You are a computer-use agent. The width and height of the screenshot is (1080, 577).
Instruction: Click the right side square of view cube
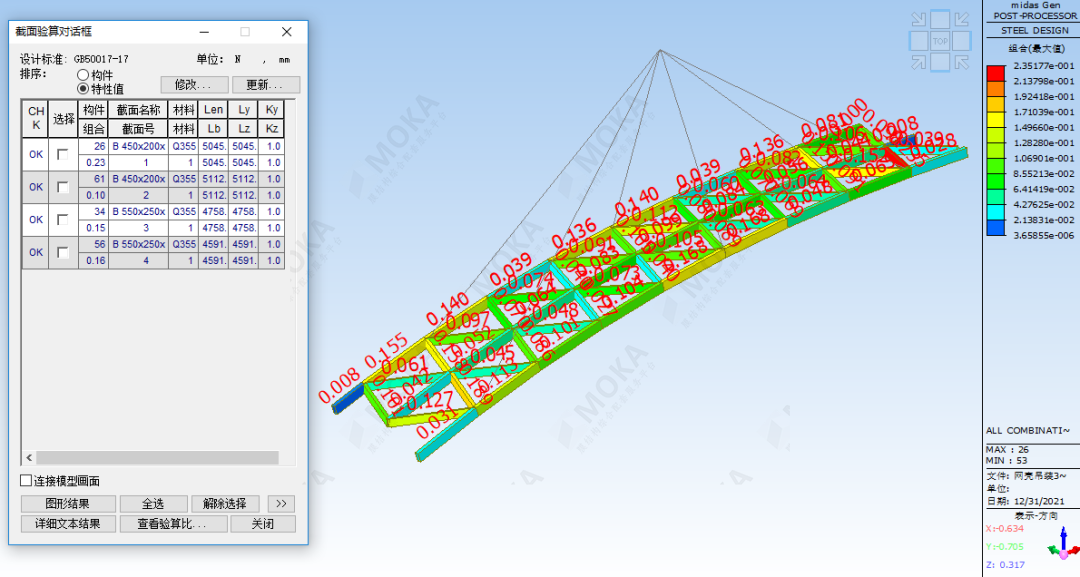[x=963, y=42]
